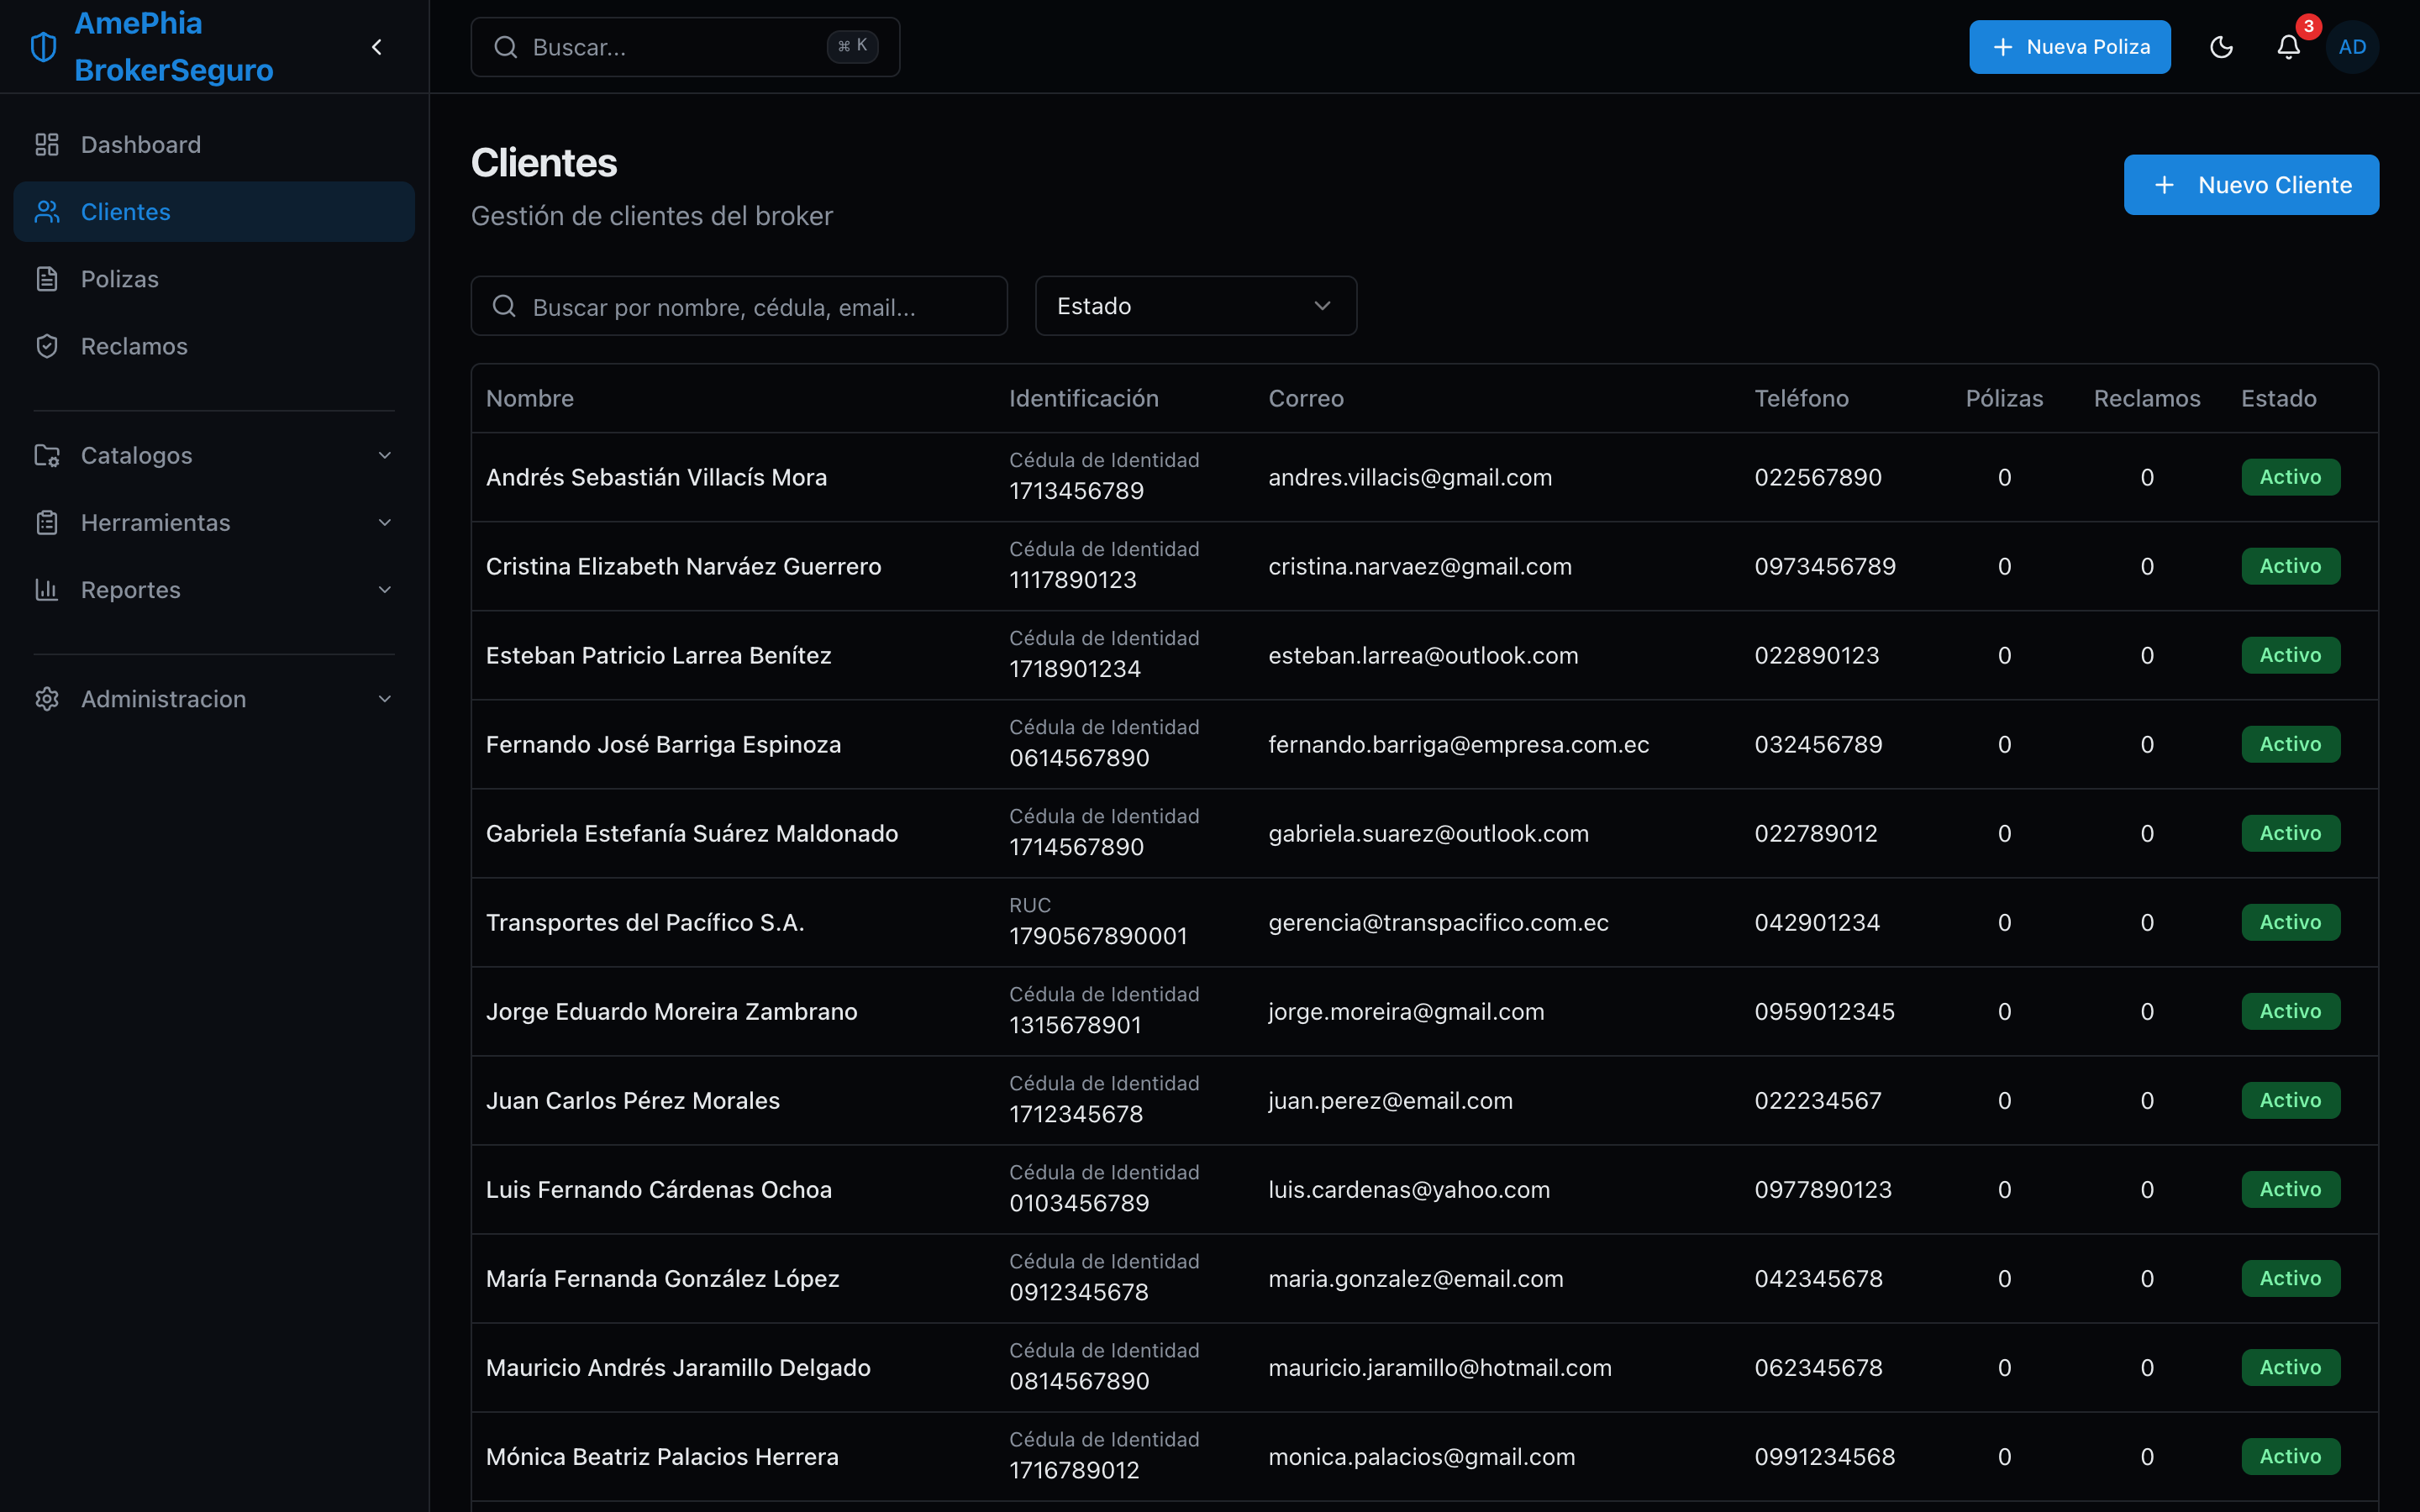Click Activo badge for Mónica Palacios
The width and height of the screenshot is (2420, 1512).
2290,1456
